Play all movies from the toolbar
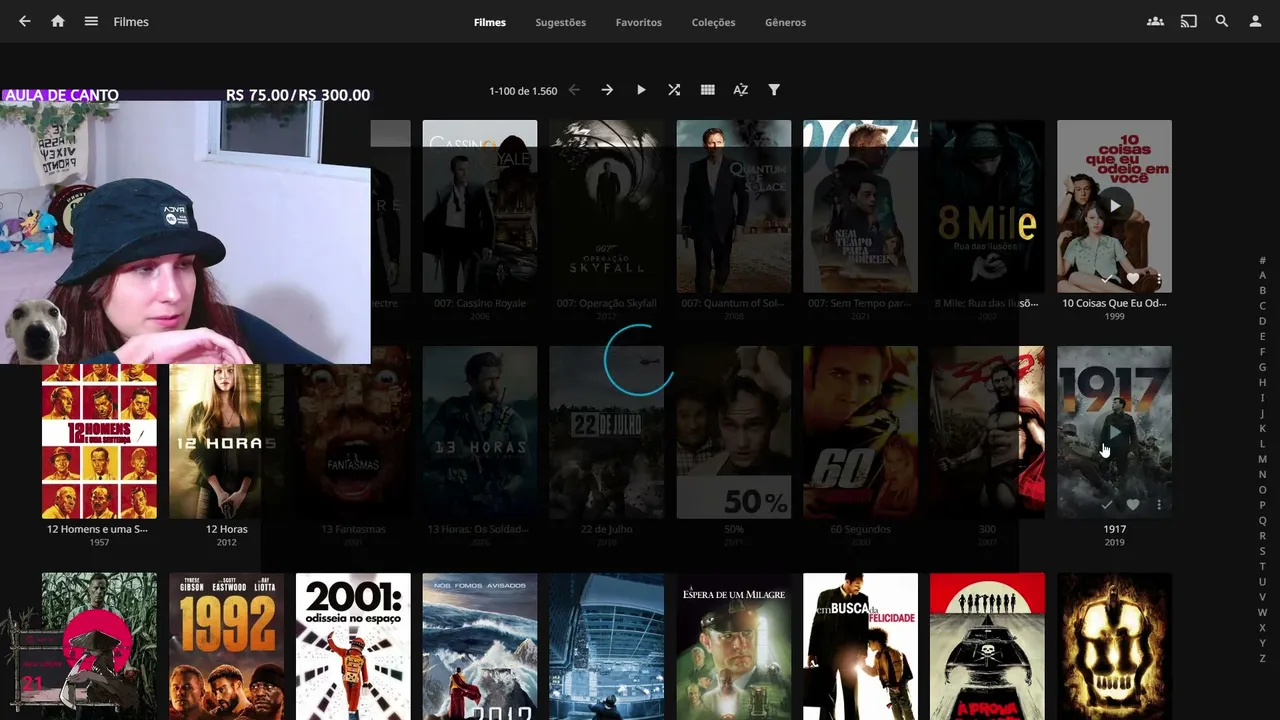The height and width of the screenshot is (720, 1280). pos(641,90)
